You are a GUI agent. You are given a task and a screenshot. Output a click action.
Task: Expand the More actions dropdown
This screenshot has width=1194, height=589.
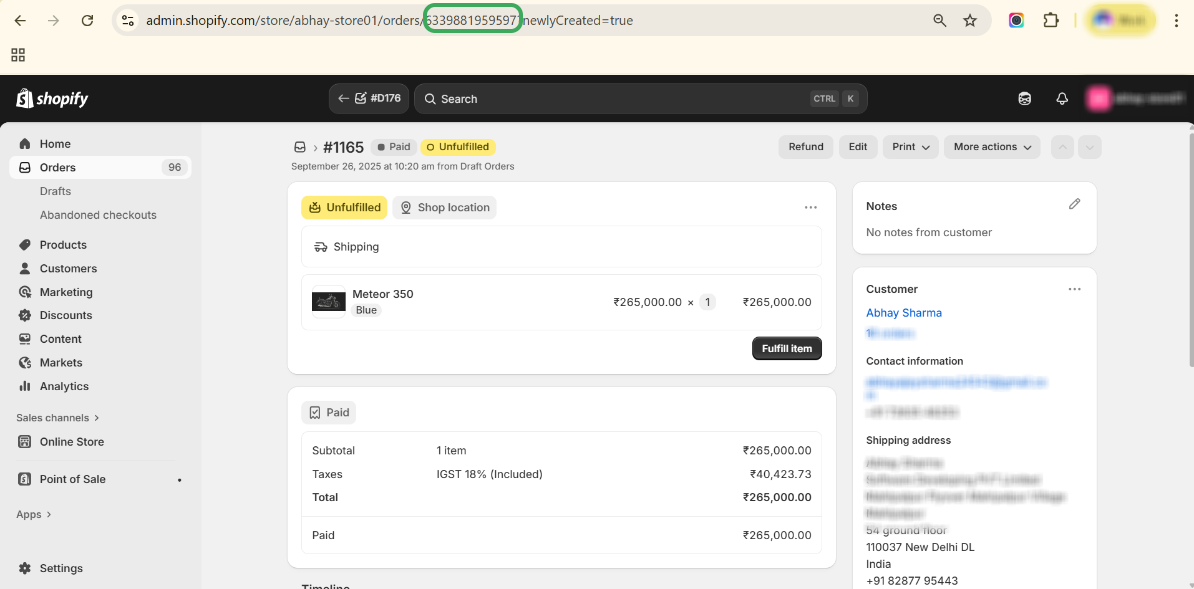pos(992,147)
